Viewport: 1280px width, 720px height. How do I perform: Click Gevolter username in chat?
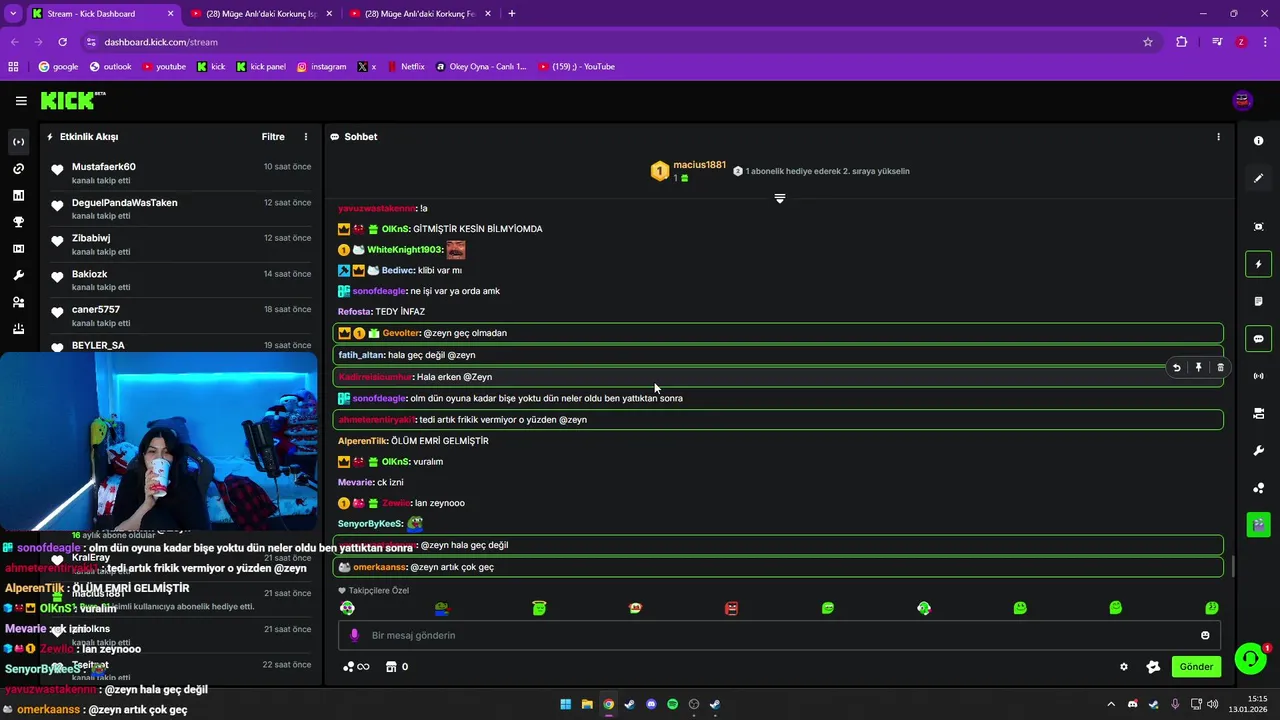point(401,333)
